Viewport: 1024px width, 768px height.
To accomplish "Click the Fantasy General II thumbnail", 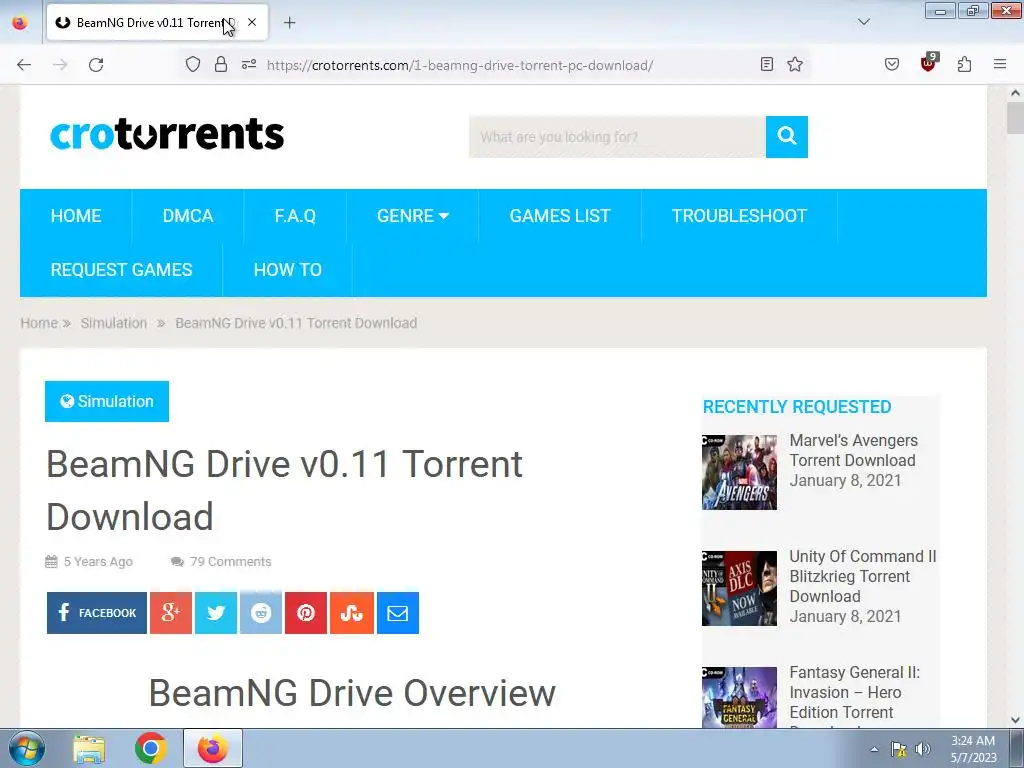I will (739, 697).
